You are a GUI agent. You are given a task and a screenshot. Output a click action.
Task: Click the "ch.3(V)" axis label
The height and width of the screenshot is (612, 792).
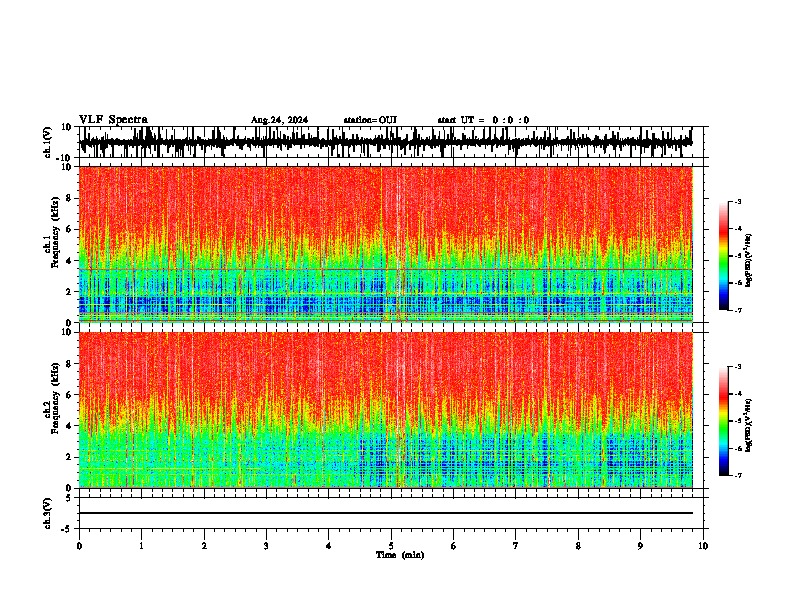point(48,513)
